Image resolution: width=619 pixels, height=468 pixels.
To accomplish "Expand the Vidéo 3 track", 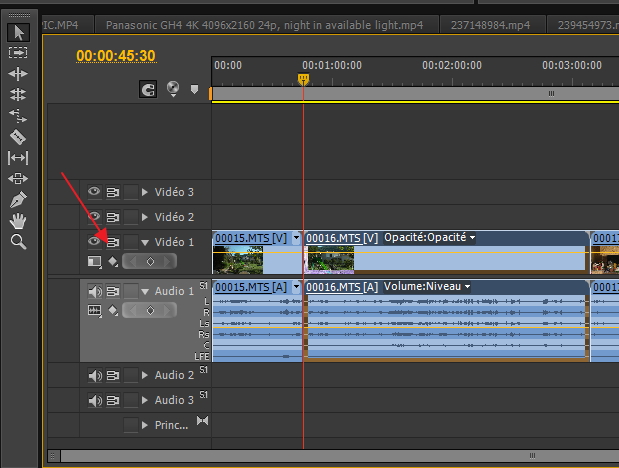I will click(145, 192).
